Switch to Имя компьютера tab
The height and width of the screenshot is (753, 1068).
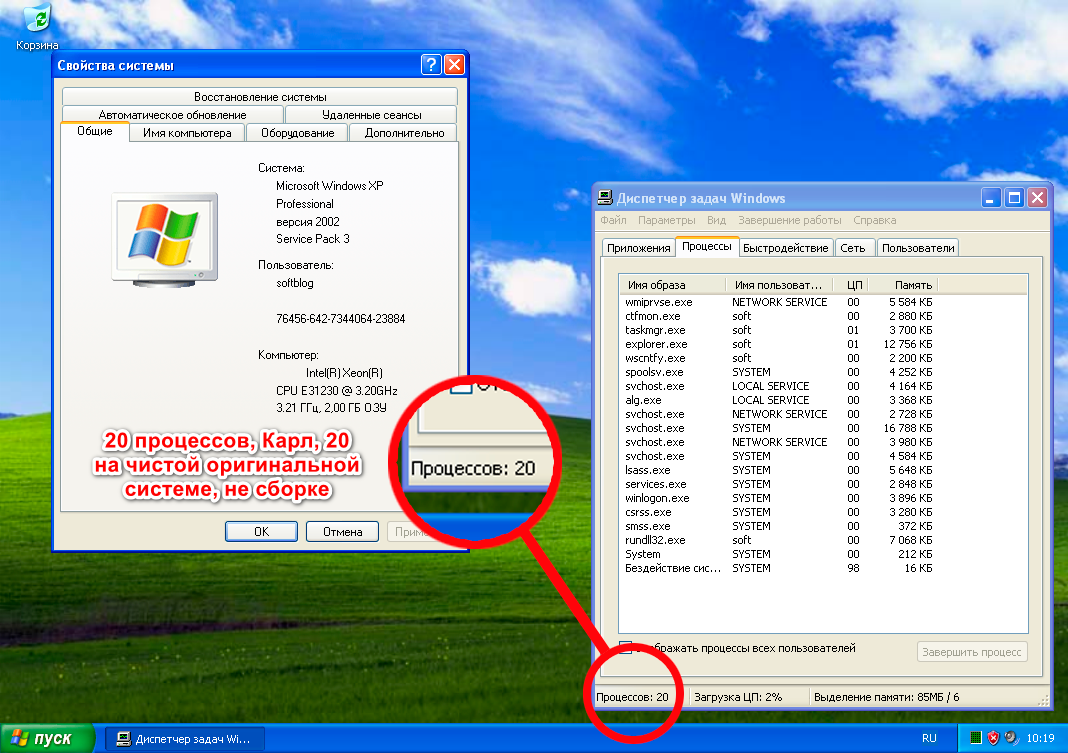click(187, 133)
